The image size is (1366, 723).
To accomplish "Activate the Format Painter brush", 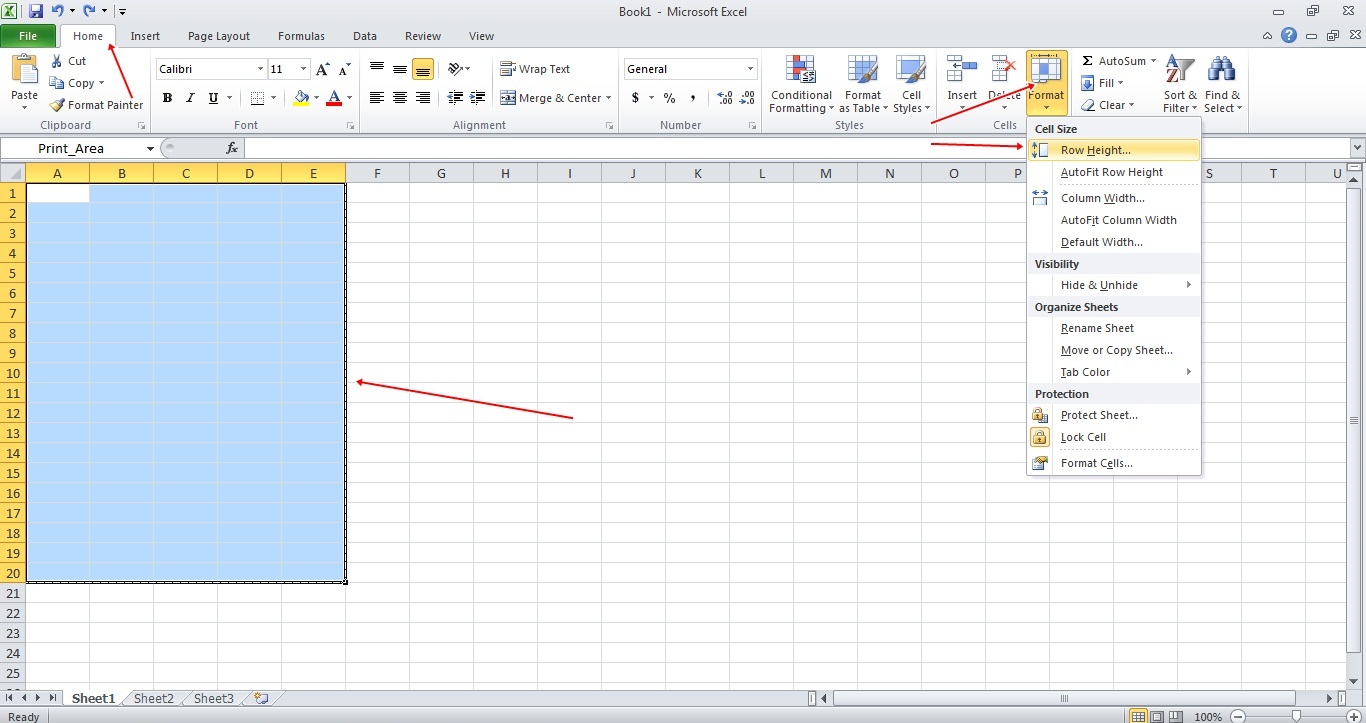I will 97,105.
